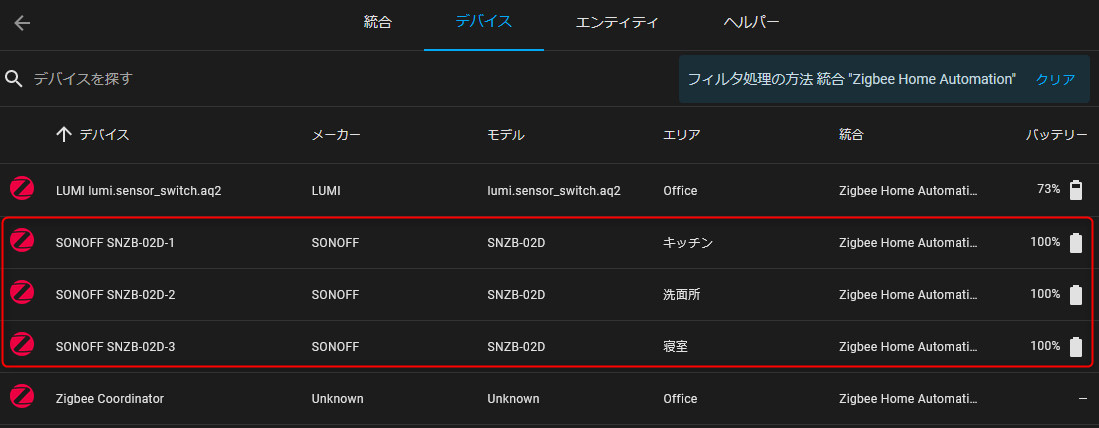The width and height of the screenshot is (1099, 428).
Task: Click Office area in Zigbee Coordinator row
Action: coord(680,399)
